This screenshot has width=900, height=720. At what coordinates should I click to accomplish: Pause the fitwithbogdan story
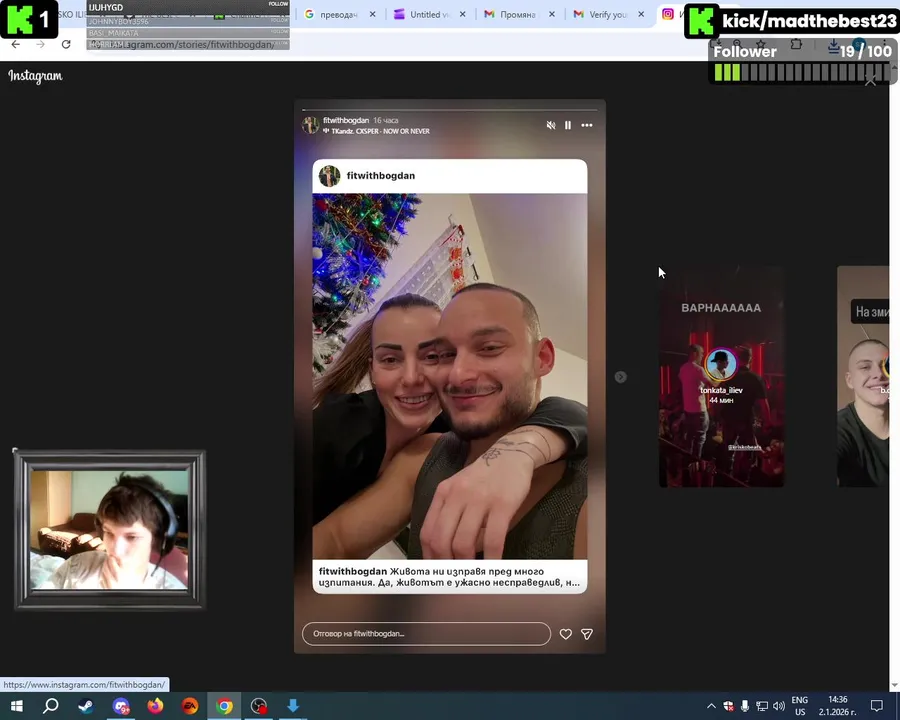point(568,125)
